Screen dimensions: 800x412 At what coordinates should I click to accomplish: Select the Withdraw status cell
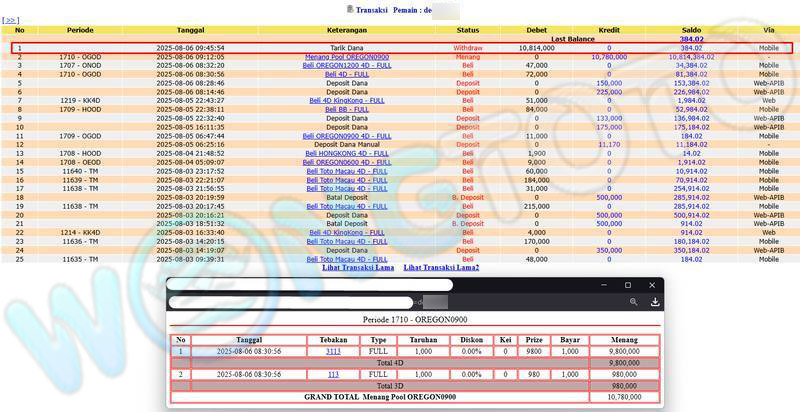(x=468, y=48)
